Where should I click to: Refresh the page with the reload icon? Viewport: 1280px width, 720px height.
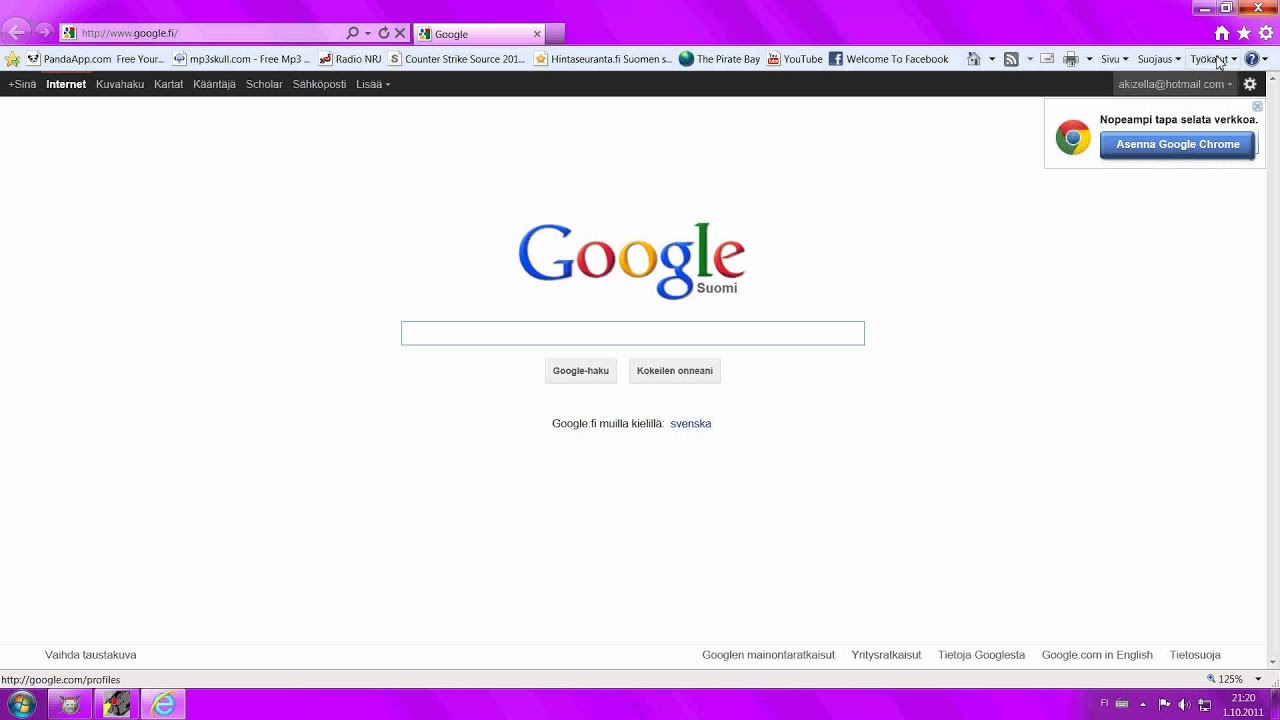(x=384, y=33)
